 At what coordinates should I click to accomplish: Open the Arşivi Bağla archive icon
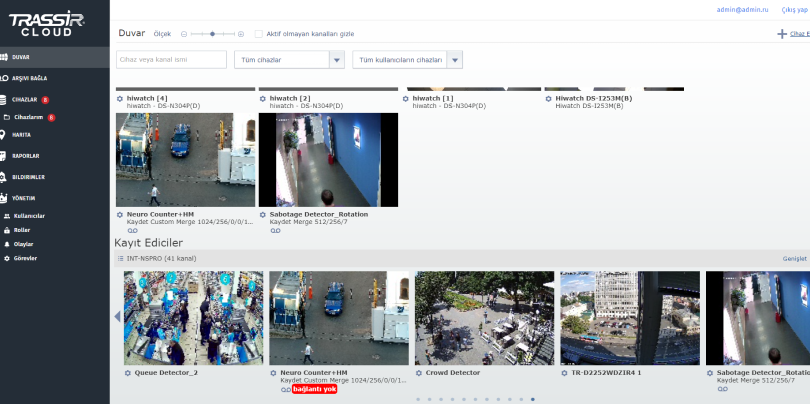[x=4, y=78]
